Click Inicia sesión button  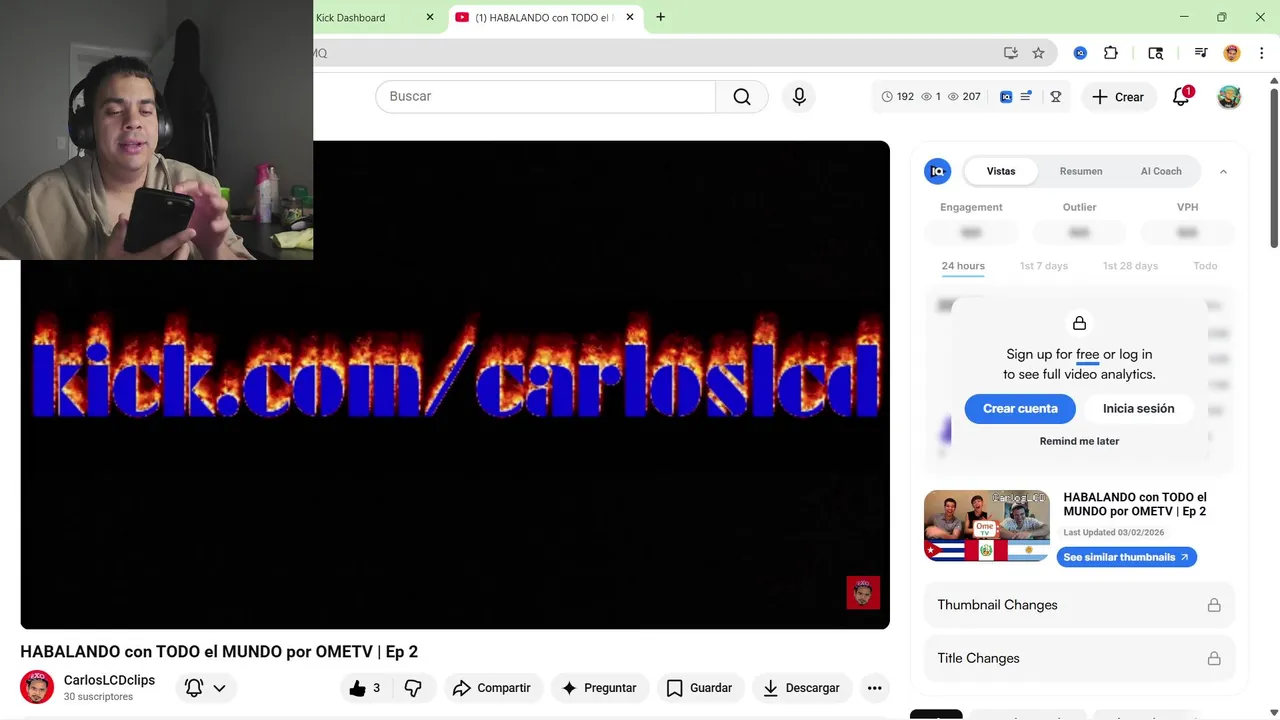pos(1138,408)
